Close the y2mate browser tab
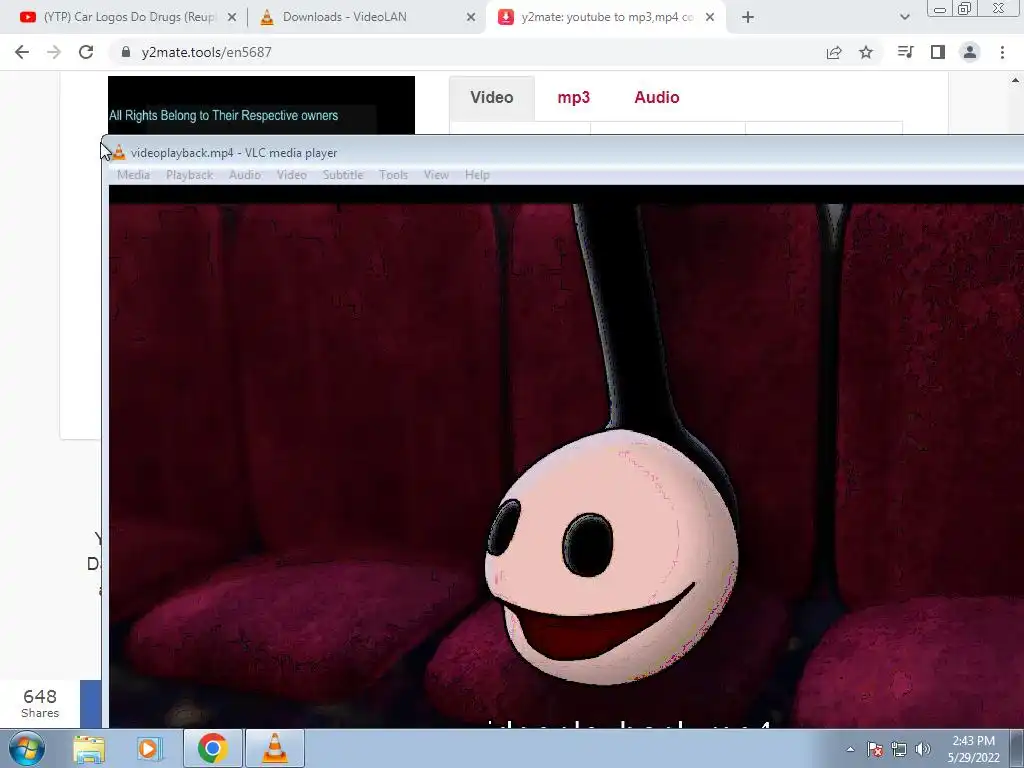The width and height of the screenshot is (1024, 768). pyautogui.click(x=710, y=18)
